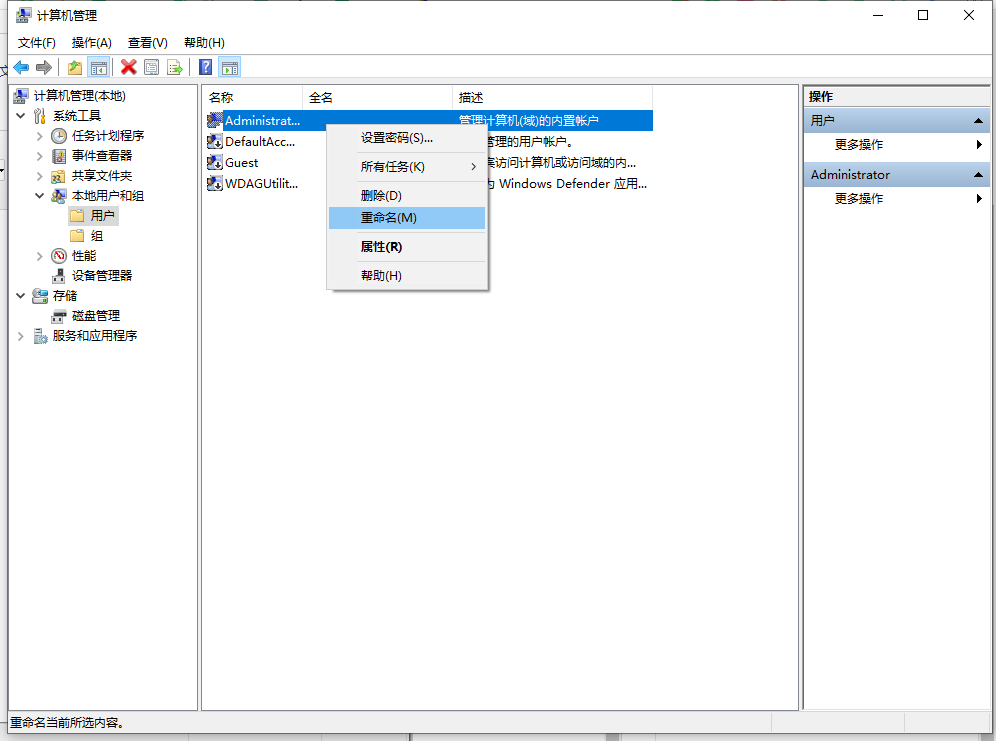Toggle the show/hide action pane button
Screen dimensions: 996x741
coord(230,67)
